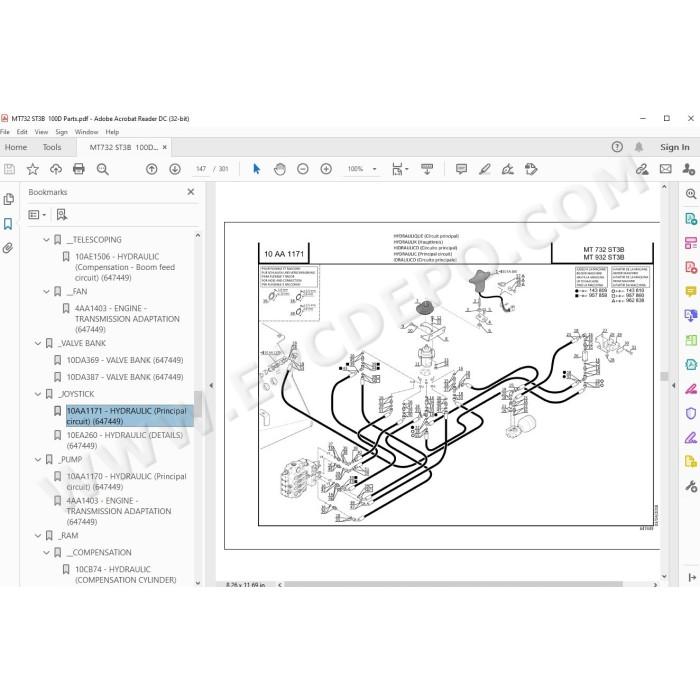700x700 pixels.
Task: Click the page number field showing 147
Action: [201, 169]
